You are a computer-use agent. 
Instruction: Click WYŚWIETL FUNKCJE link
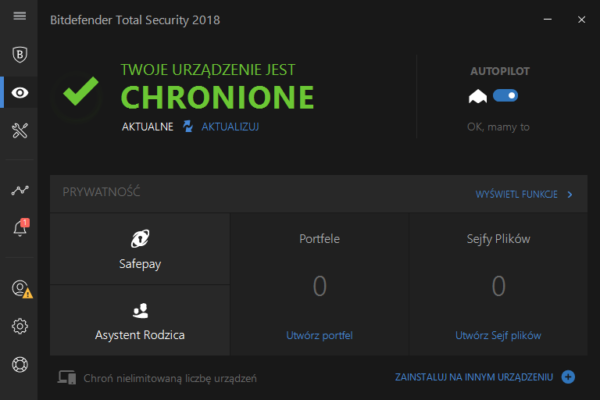click(x=516, y=194)
